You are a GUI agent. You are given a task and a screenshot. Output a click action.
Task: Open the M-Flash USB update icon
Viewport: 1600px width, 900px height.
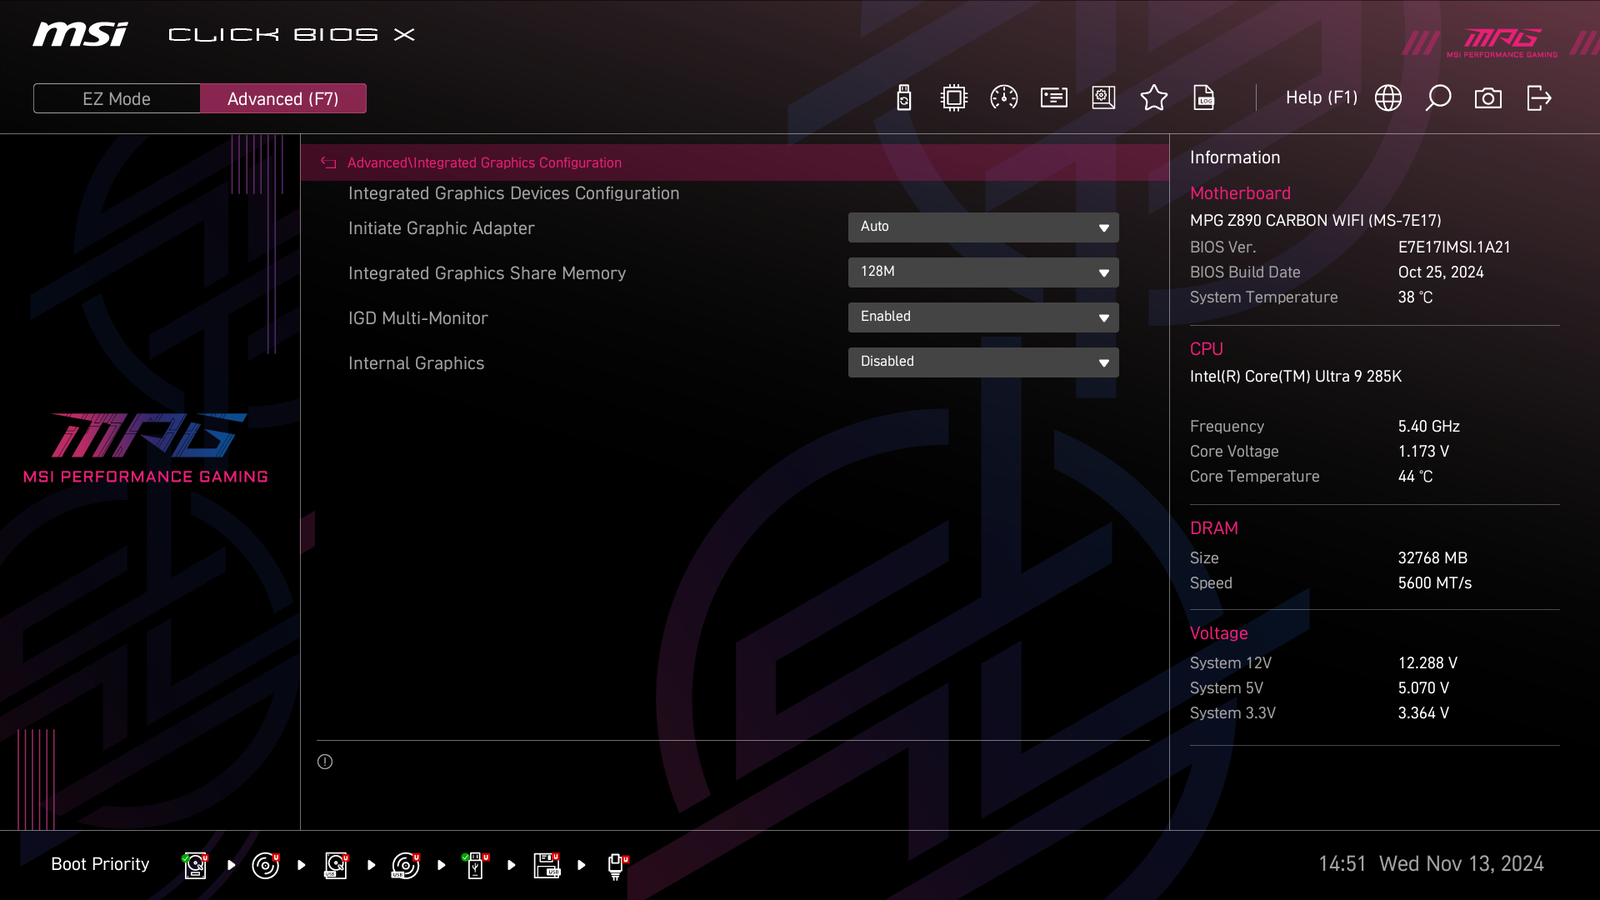[904, 98]
